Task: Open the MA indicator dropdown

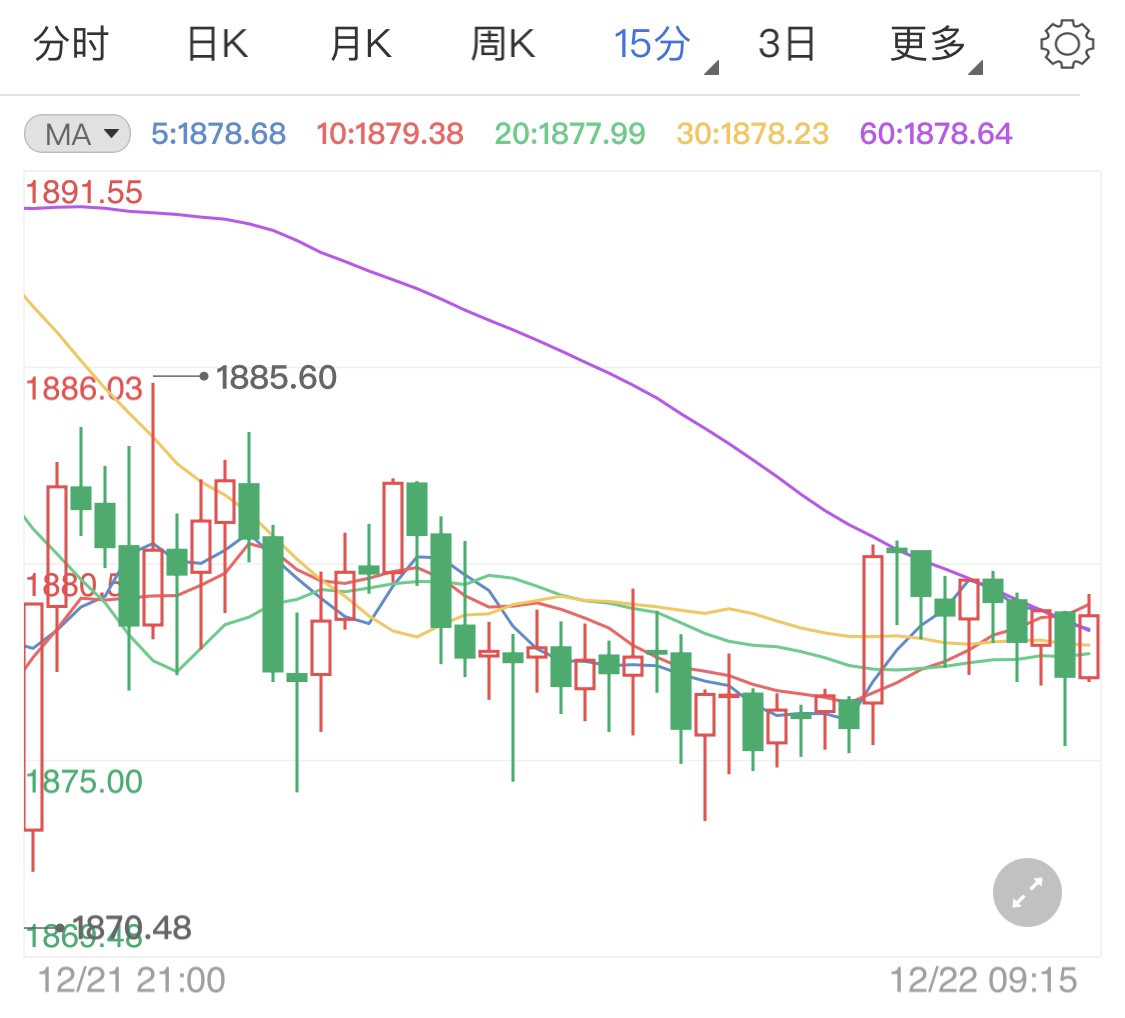Action: (x=76, y=134)
